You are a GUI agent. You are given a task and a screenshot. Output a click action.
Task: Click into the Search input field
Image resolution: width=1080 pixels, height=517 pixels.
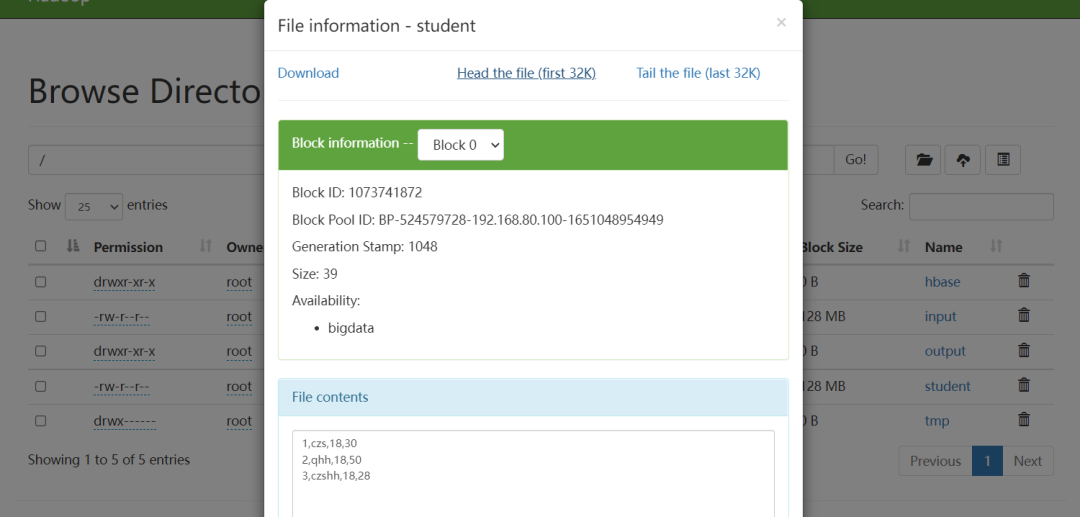click(x=980, y=206)
